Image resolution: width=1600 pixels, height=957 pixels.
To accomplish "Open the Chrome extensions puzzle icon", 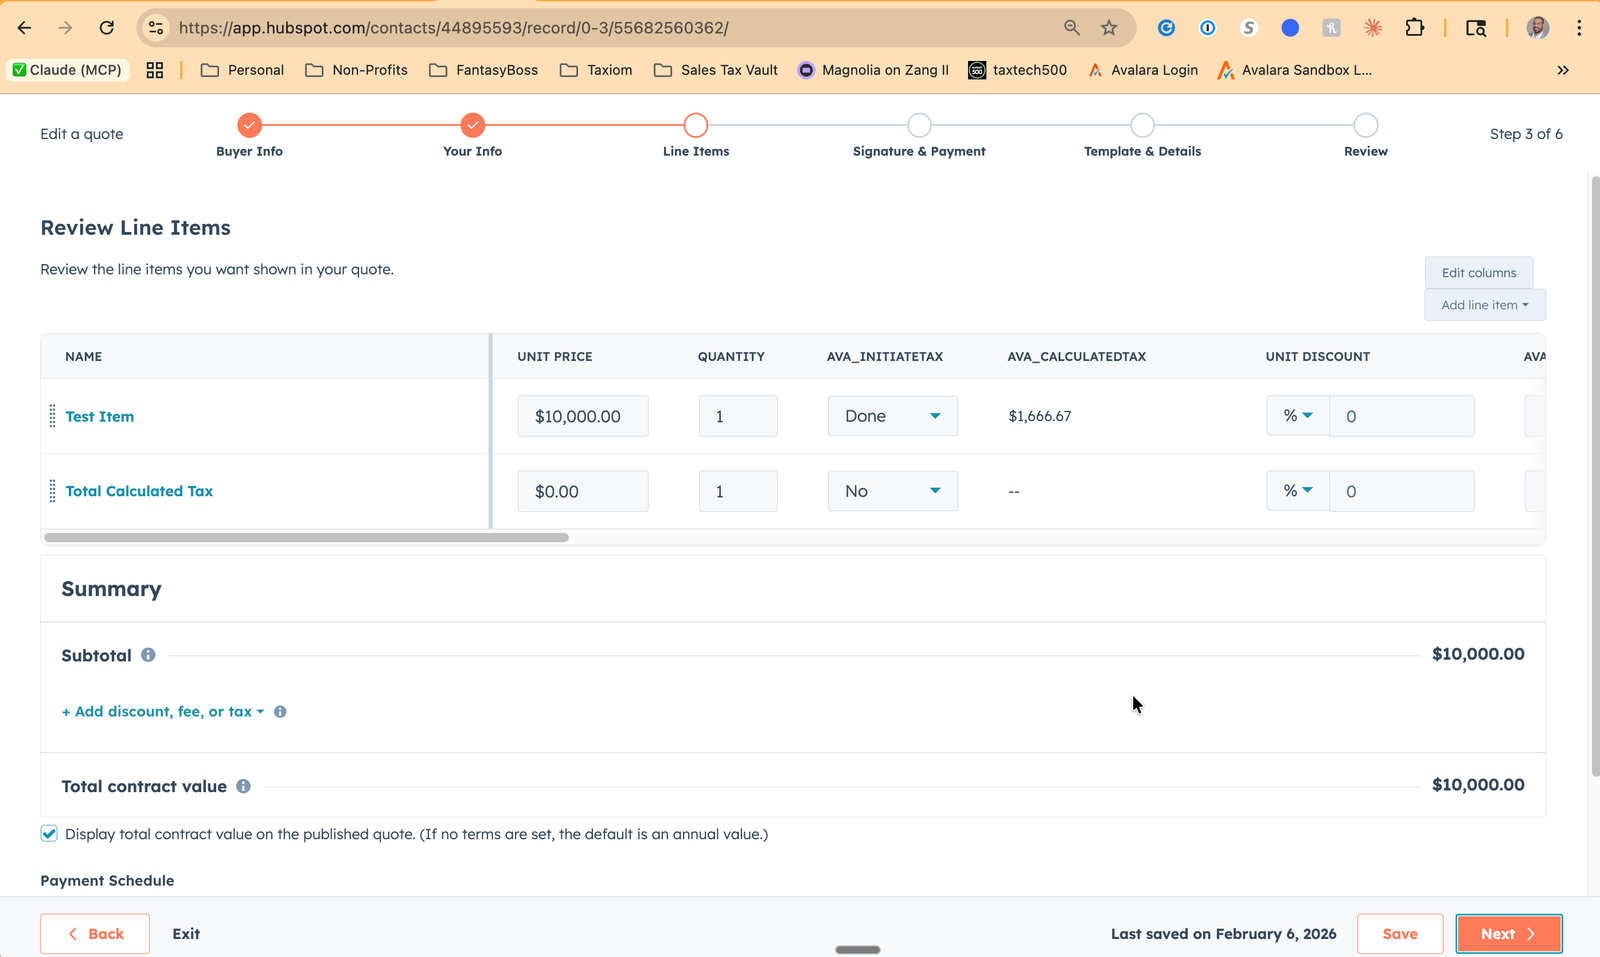I will tap(1415, 28).
